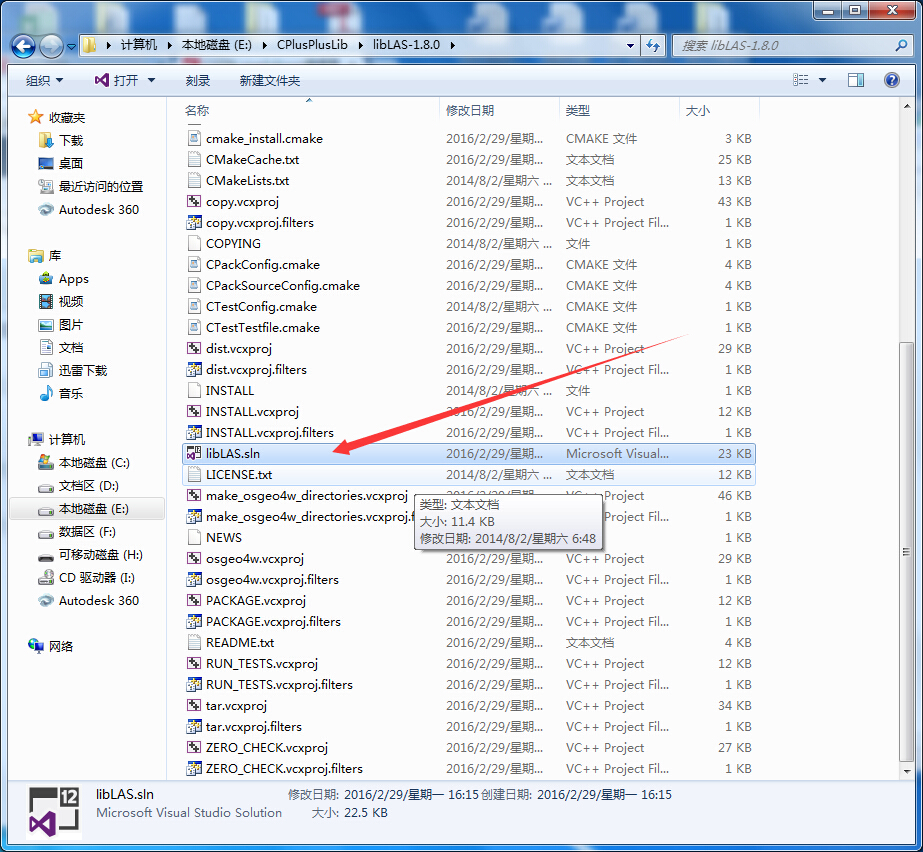Click 新建文件夹 to create a folder
This screenshot has width=923, height=852.
(270, 81)
